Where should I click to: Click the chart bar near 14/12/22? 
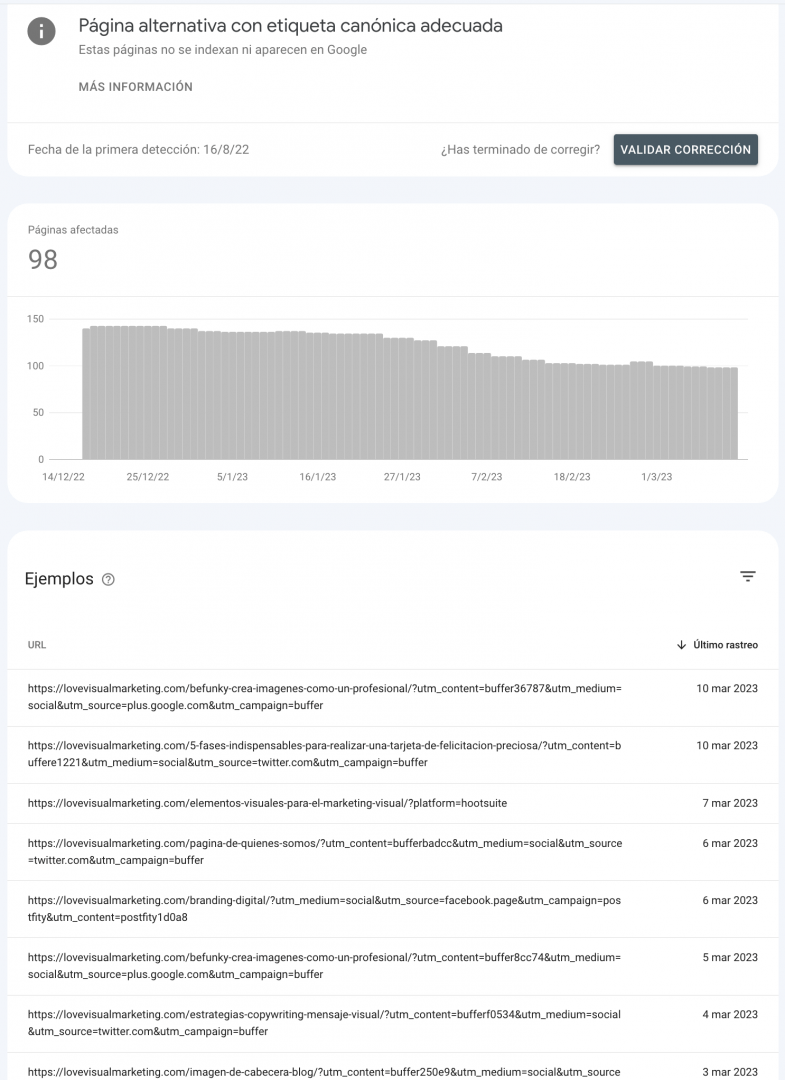86,394
